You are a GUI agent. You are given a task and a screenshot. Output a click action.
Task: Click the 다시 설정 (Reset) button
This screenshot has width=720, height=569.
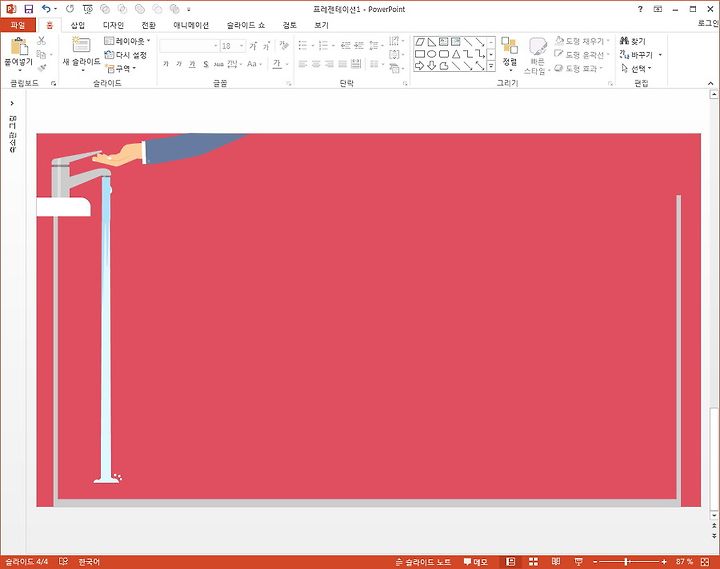click(125, 55)
